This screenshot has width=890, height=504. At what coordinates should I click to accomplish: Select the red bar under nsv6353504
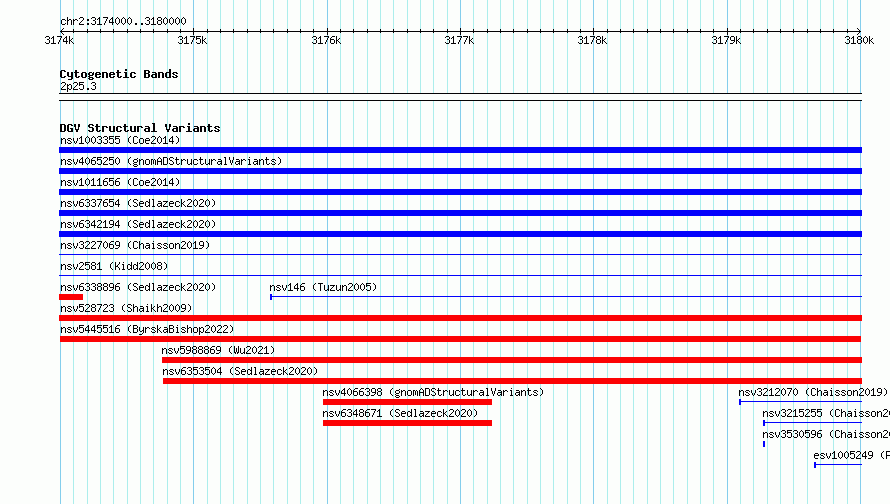(x=513, y=381)
